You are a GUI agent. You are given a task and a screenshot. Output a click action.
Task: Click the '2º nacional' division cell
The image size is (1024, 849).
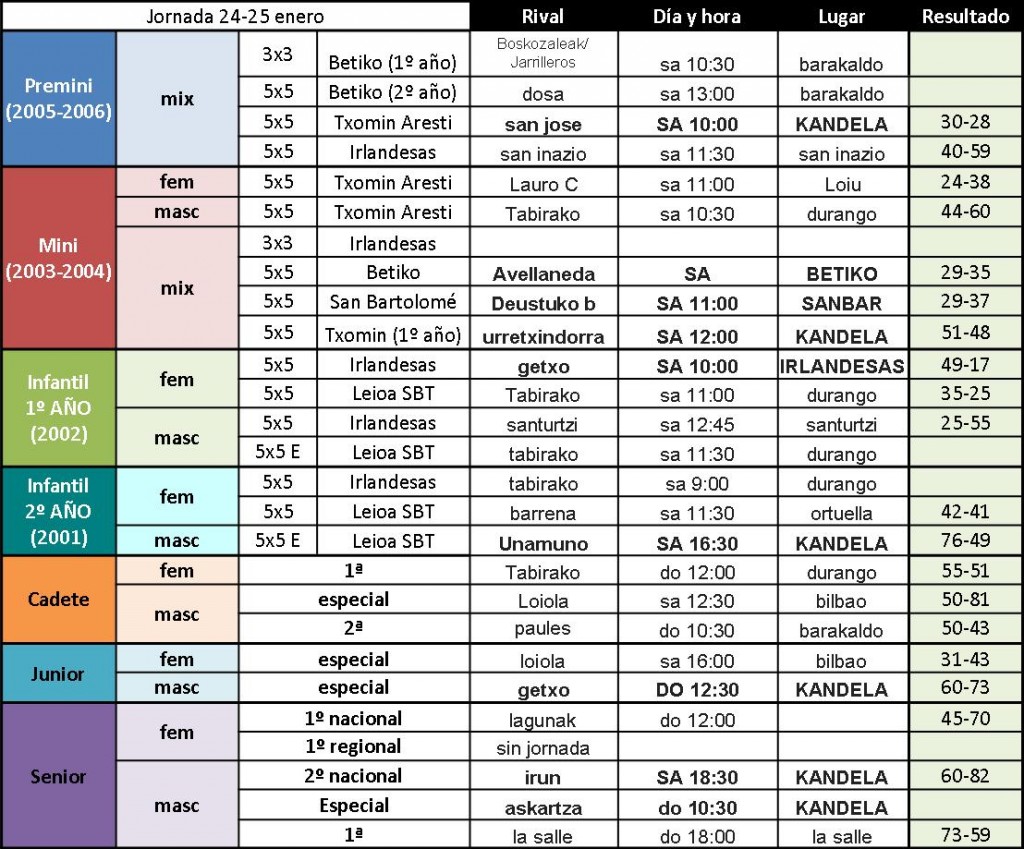pyautogui.click(x=353, y=776)
